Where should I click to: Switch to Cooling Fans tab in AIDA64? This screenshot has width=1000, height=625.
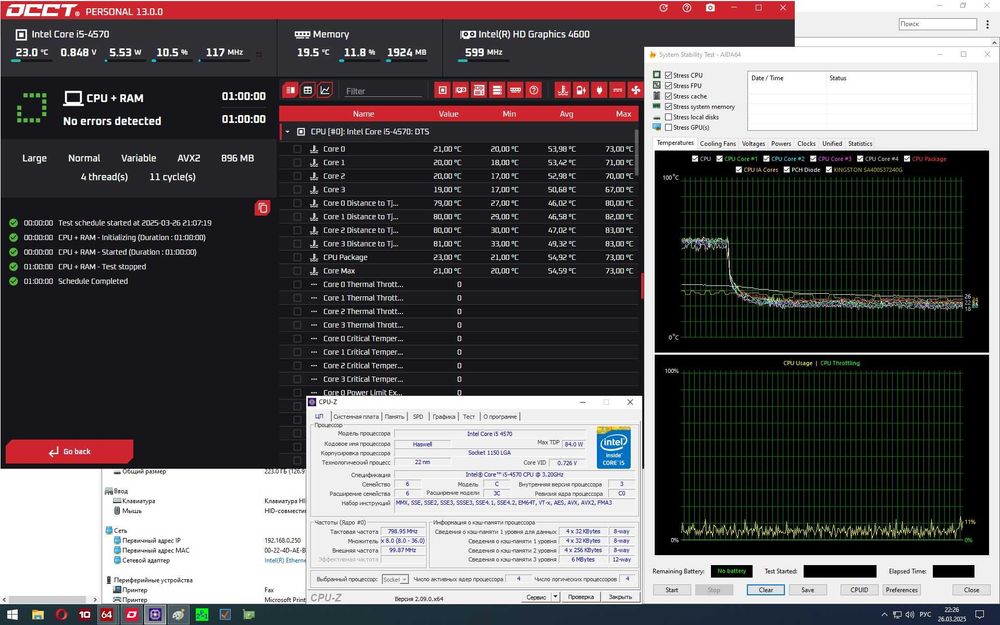pos(717,143)
